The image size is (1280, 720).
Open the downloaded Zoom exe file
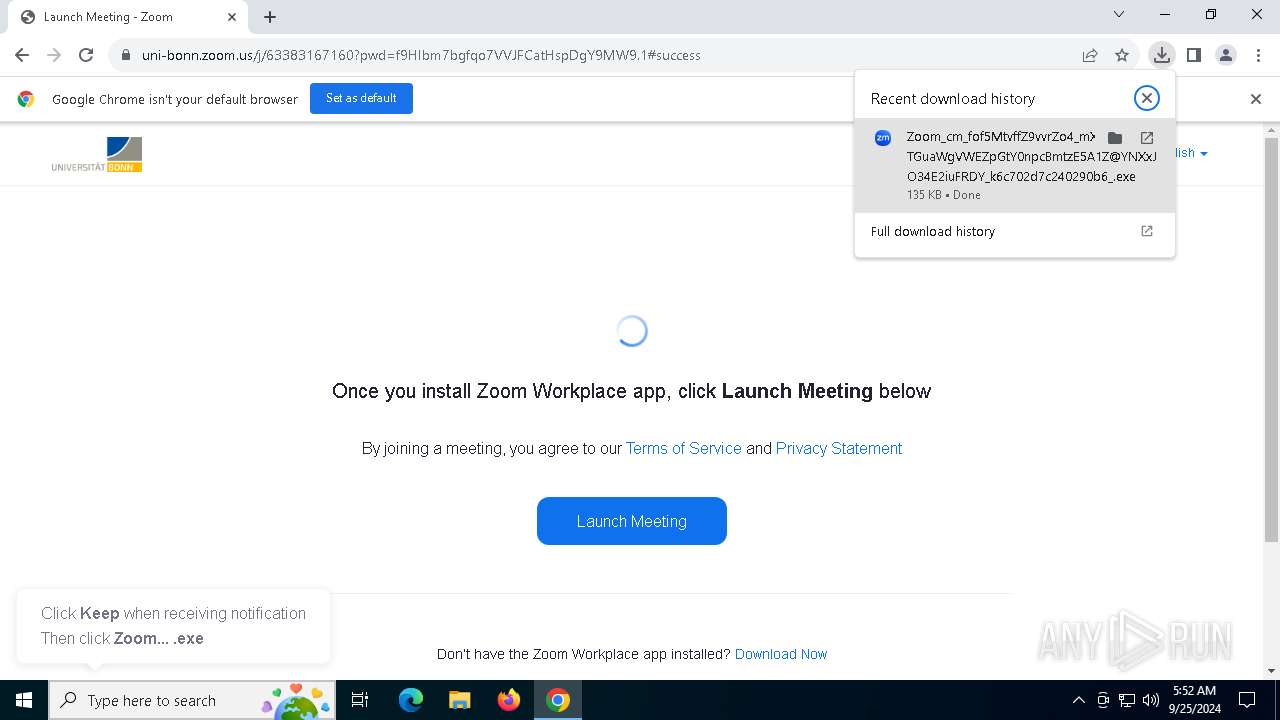(1147, 137)
